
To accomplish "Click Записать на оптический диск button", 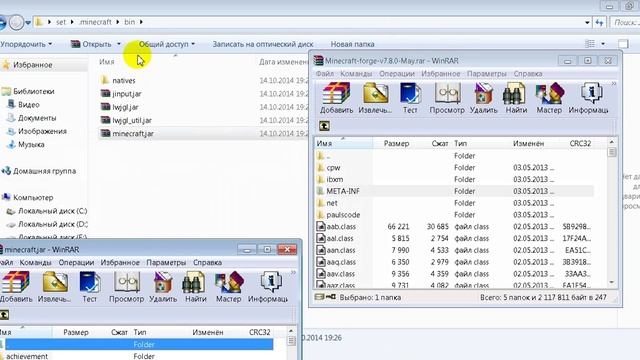I will click(263, 44).
